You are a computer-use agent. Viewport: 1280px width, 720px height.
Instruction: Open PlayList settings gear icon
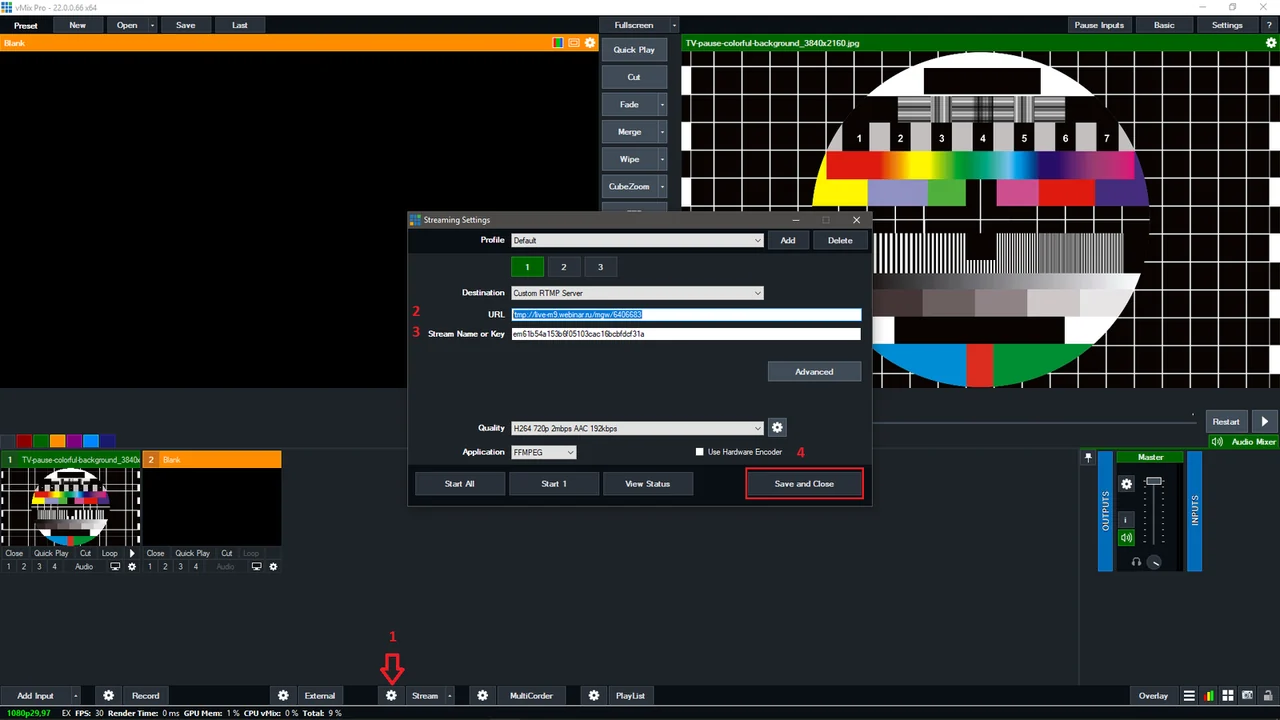(594, 696)
